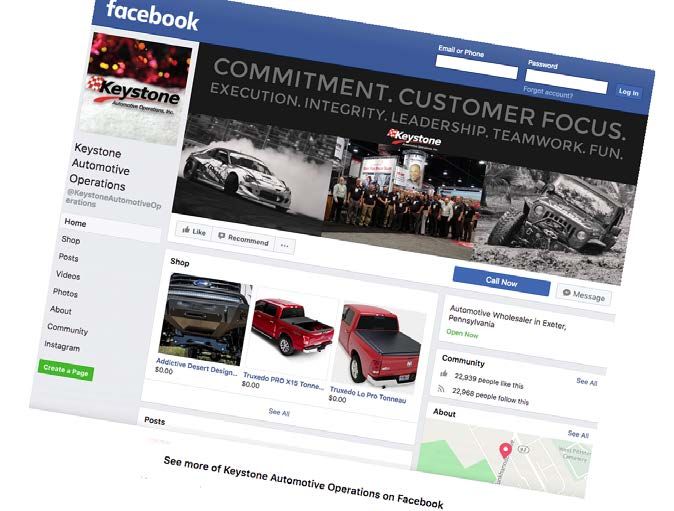Click See All under Shop products

279,412
